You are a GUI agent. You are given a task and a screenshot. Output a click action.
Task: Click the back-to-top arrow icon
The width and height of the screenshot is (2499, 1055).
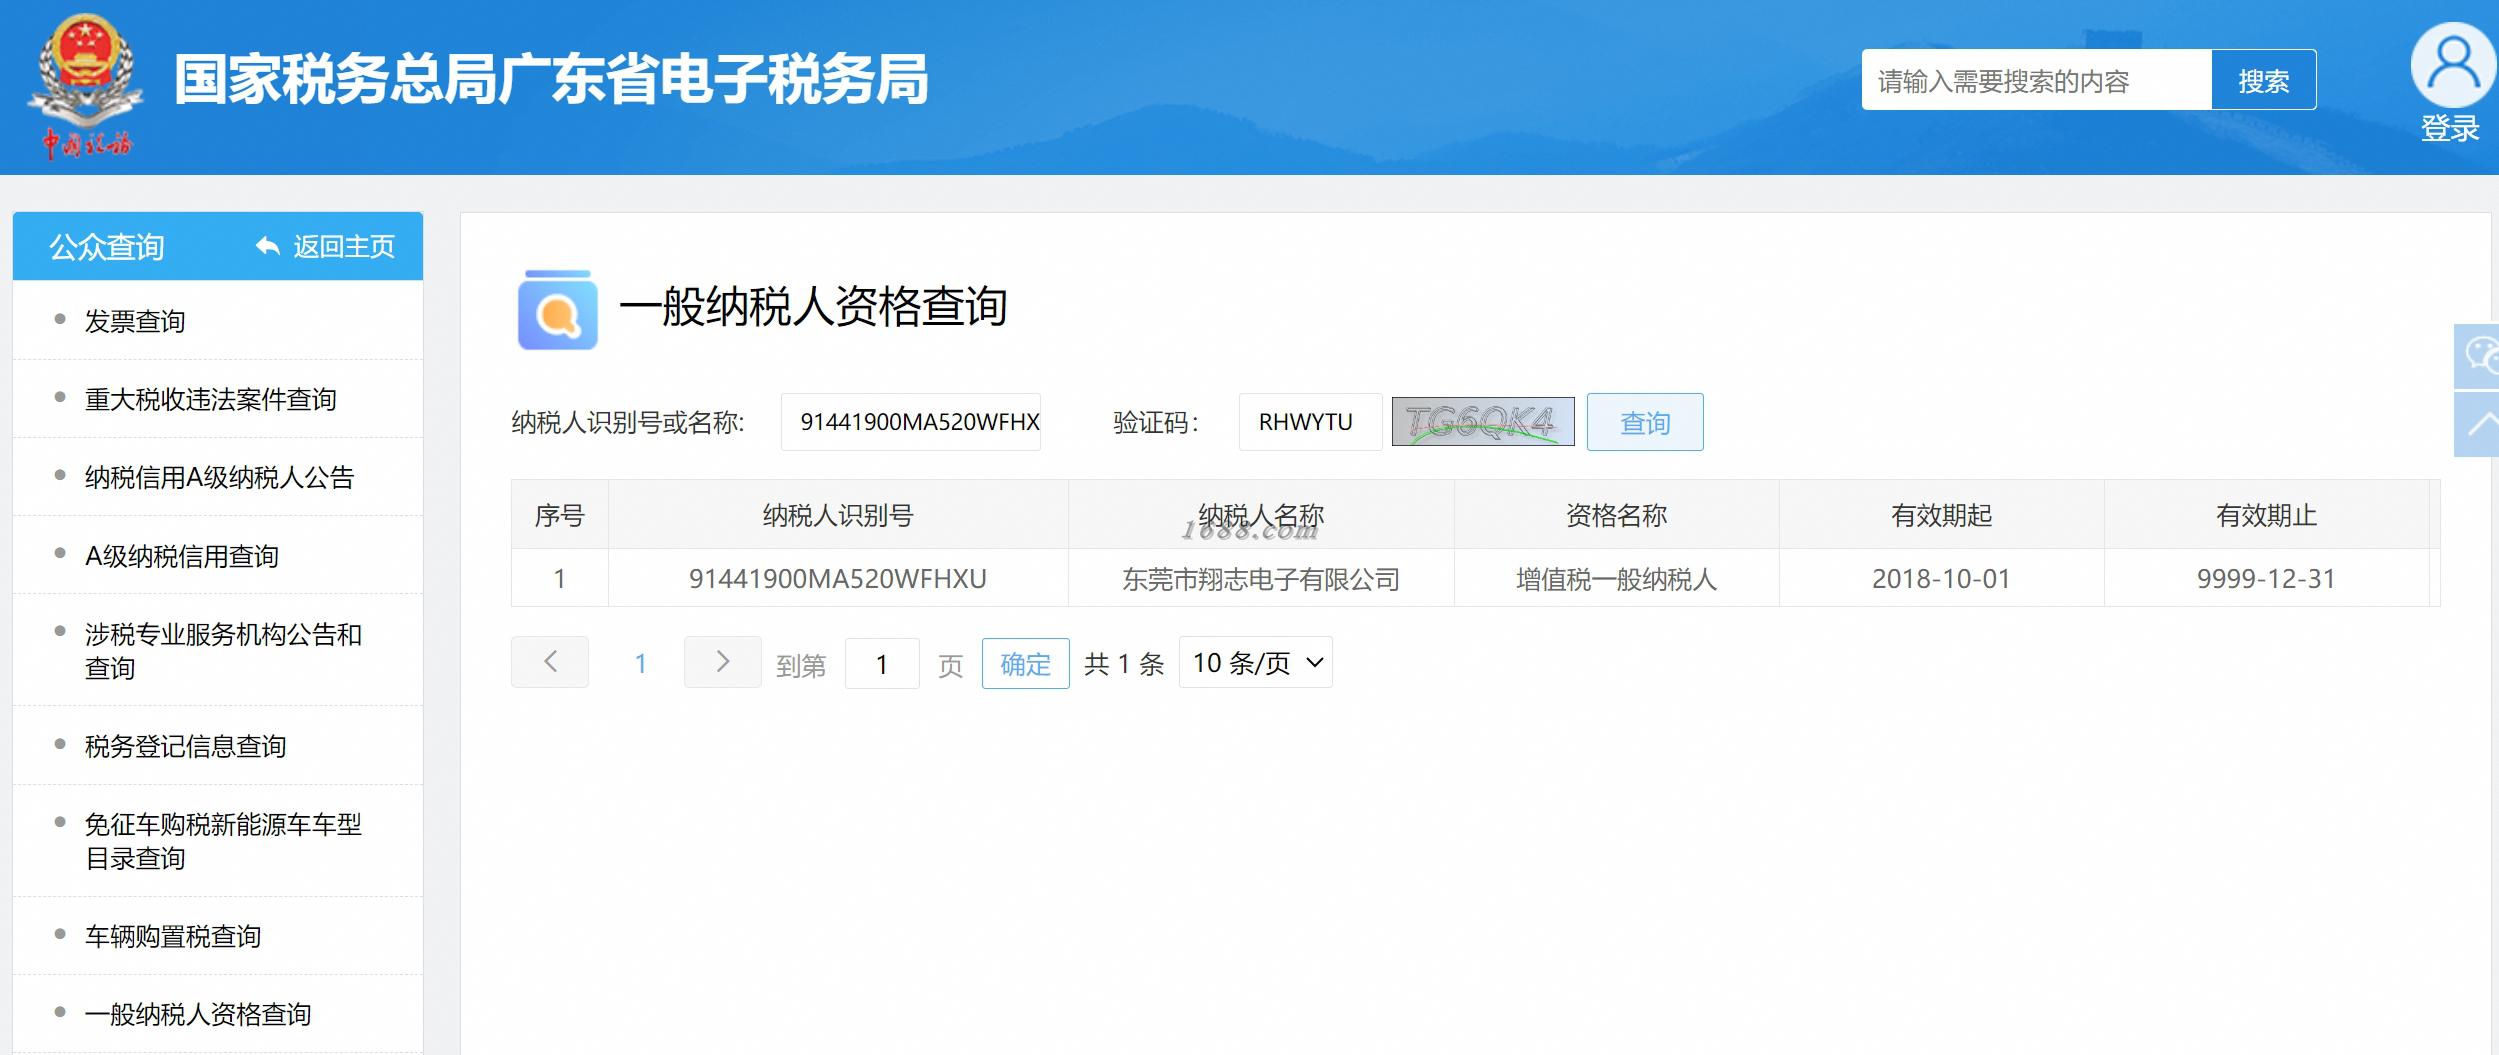[x=2477, y=424]
